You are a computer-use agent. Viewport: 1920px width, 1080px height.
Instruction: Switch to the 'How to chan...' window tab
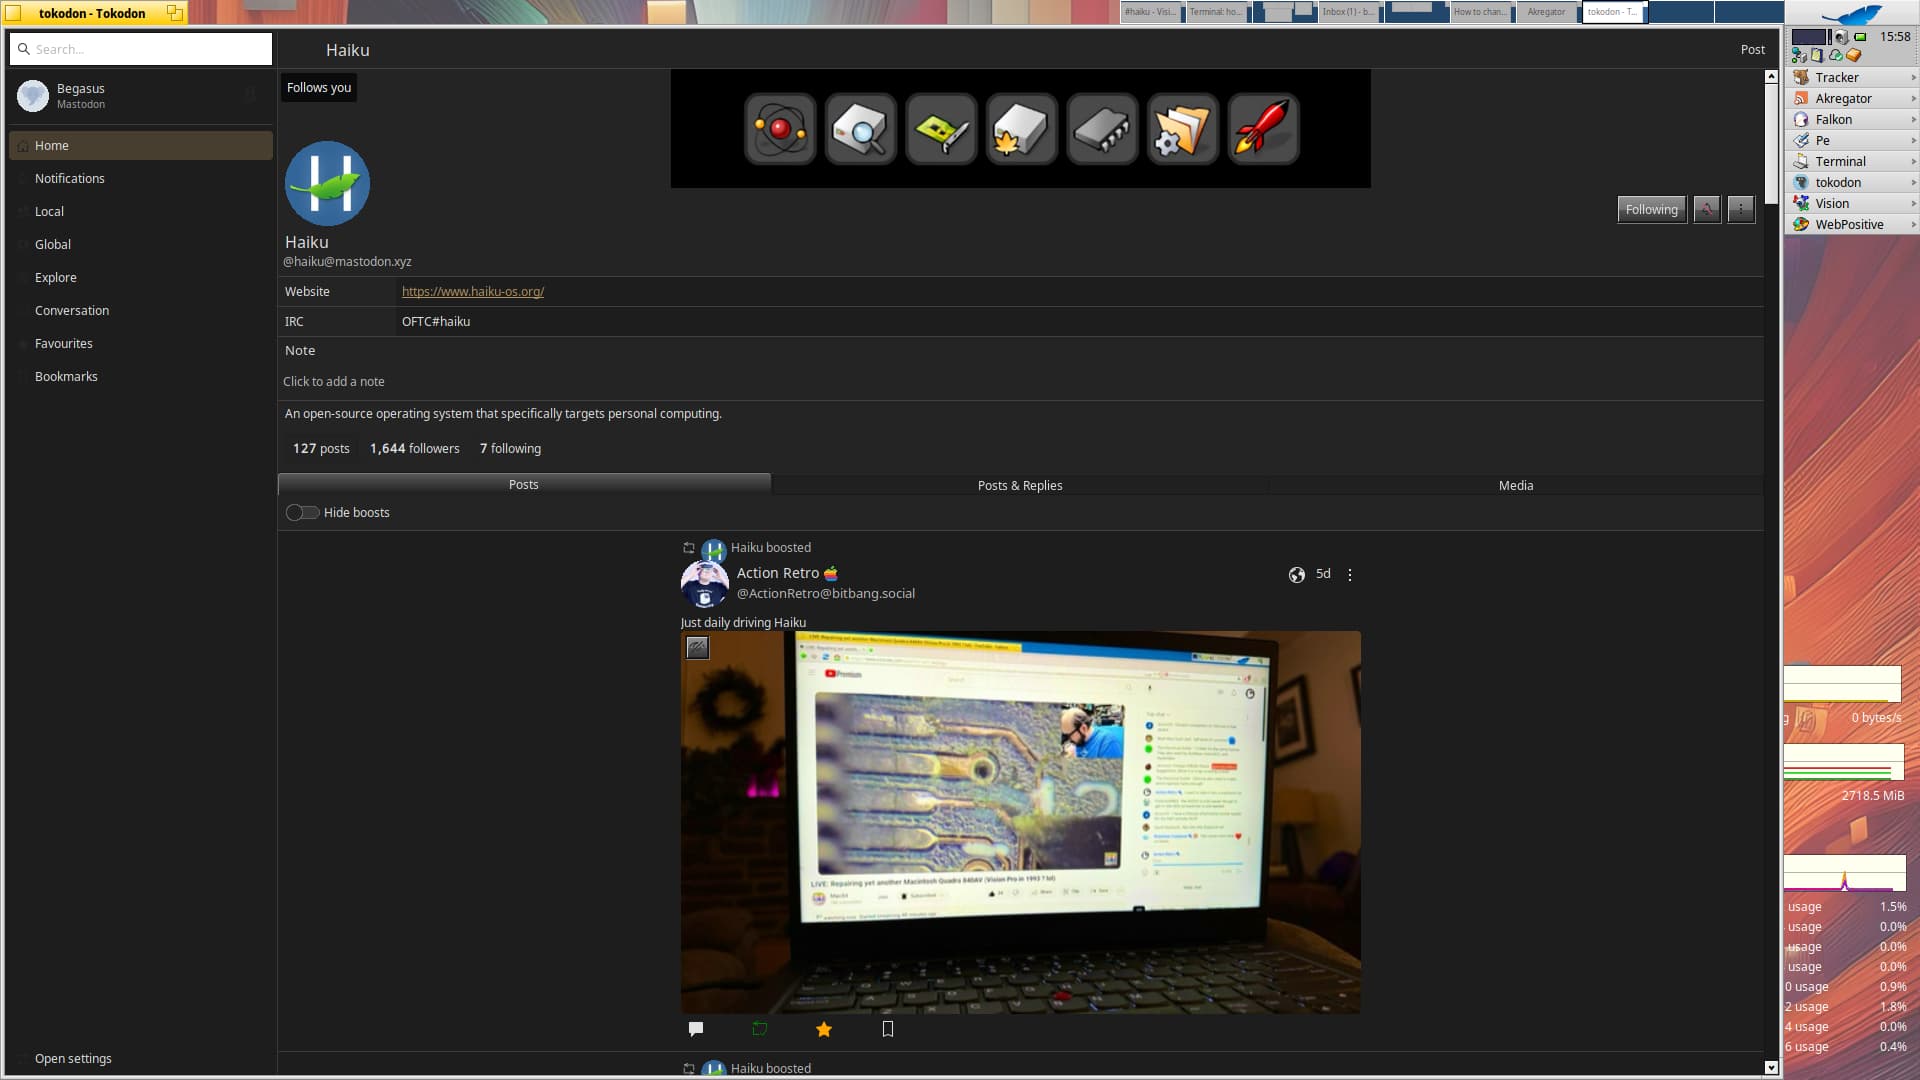(x=1481, y=12)
